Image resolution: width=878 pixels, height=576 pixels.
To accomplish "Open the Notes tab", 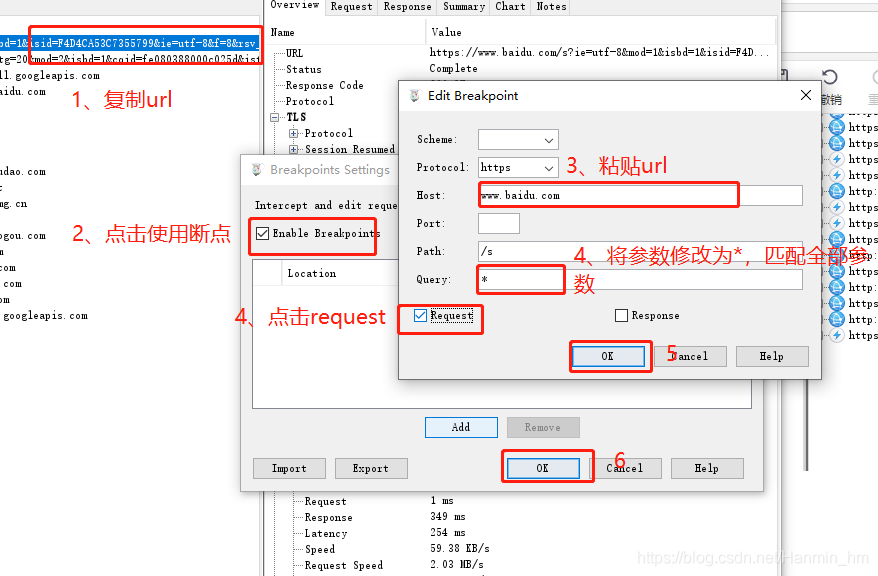I will click(551, 7).
